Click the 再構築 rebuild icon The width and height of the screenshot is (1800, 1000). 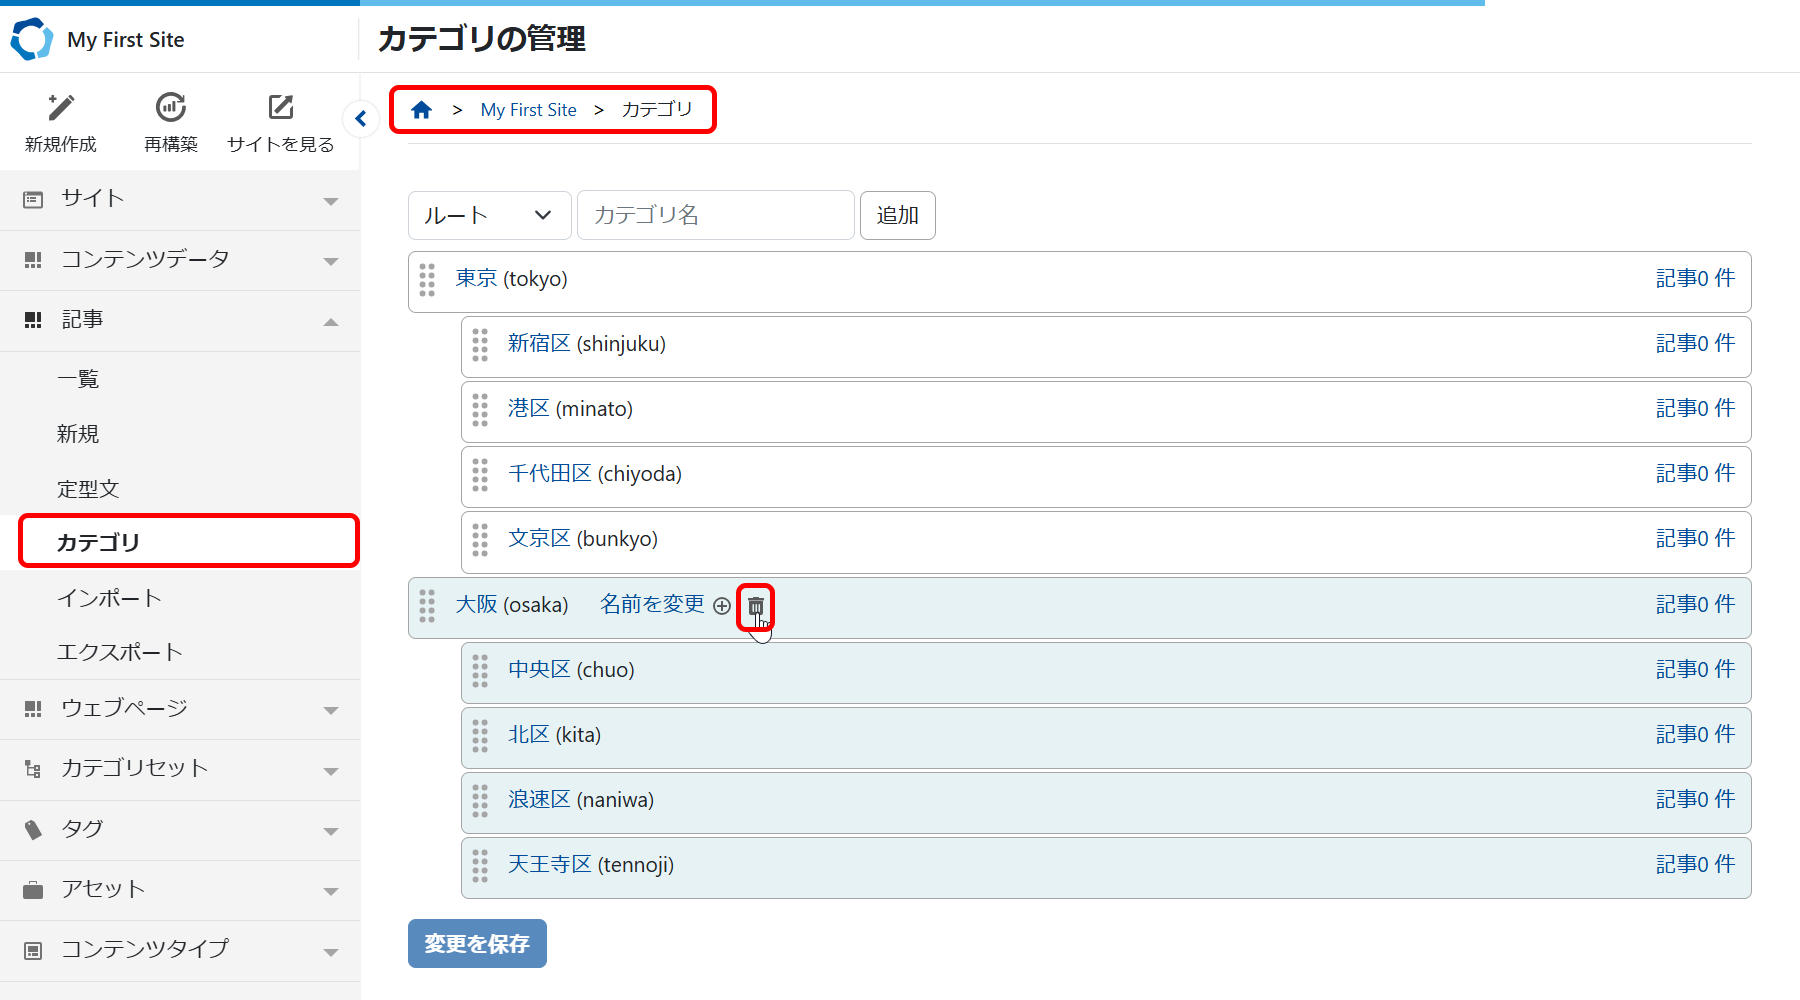click(x=171, y=108)
